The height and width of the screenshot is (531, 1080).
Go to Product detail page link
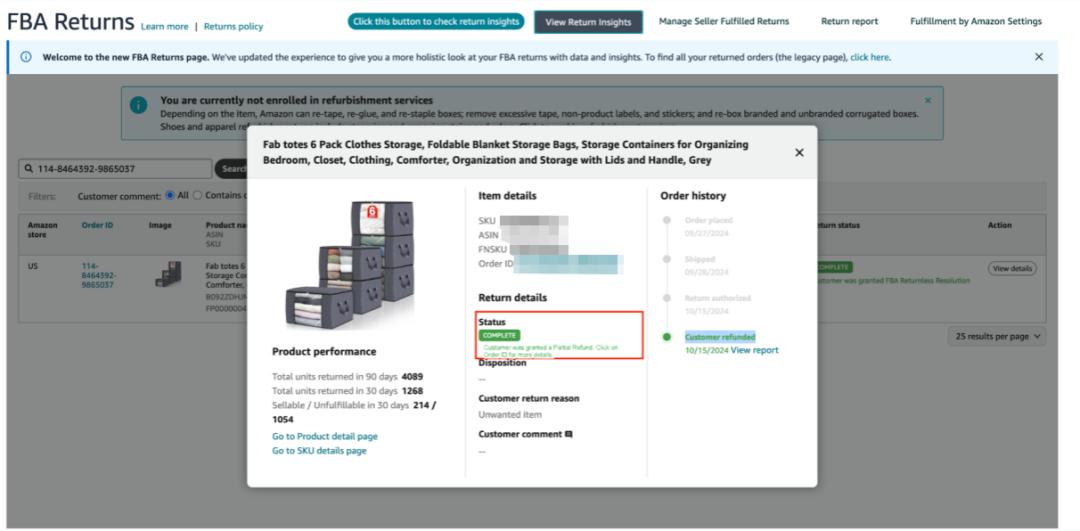click(x=325, y=436)
